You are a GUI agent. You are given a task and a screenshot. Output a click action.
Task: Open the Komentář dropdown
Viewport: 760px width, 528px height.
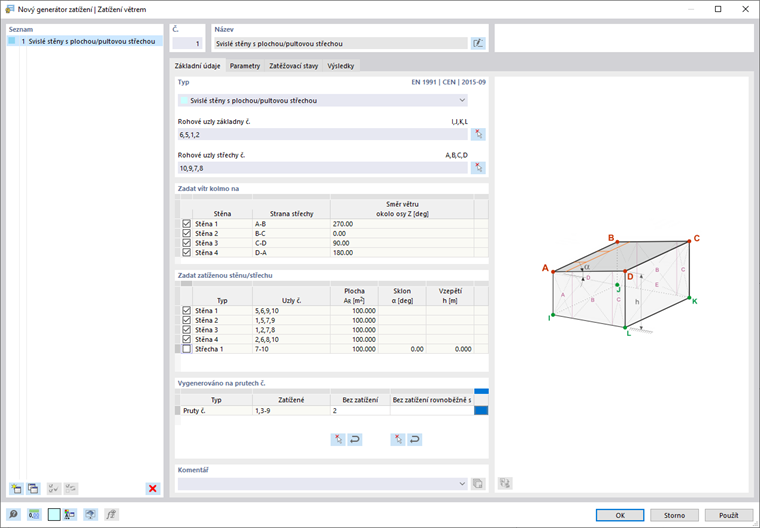(323, 483)
